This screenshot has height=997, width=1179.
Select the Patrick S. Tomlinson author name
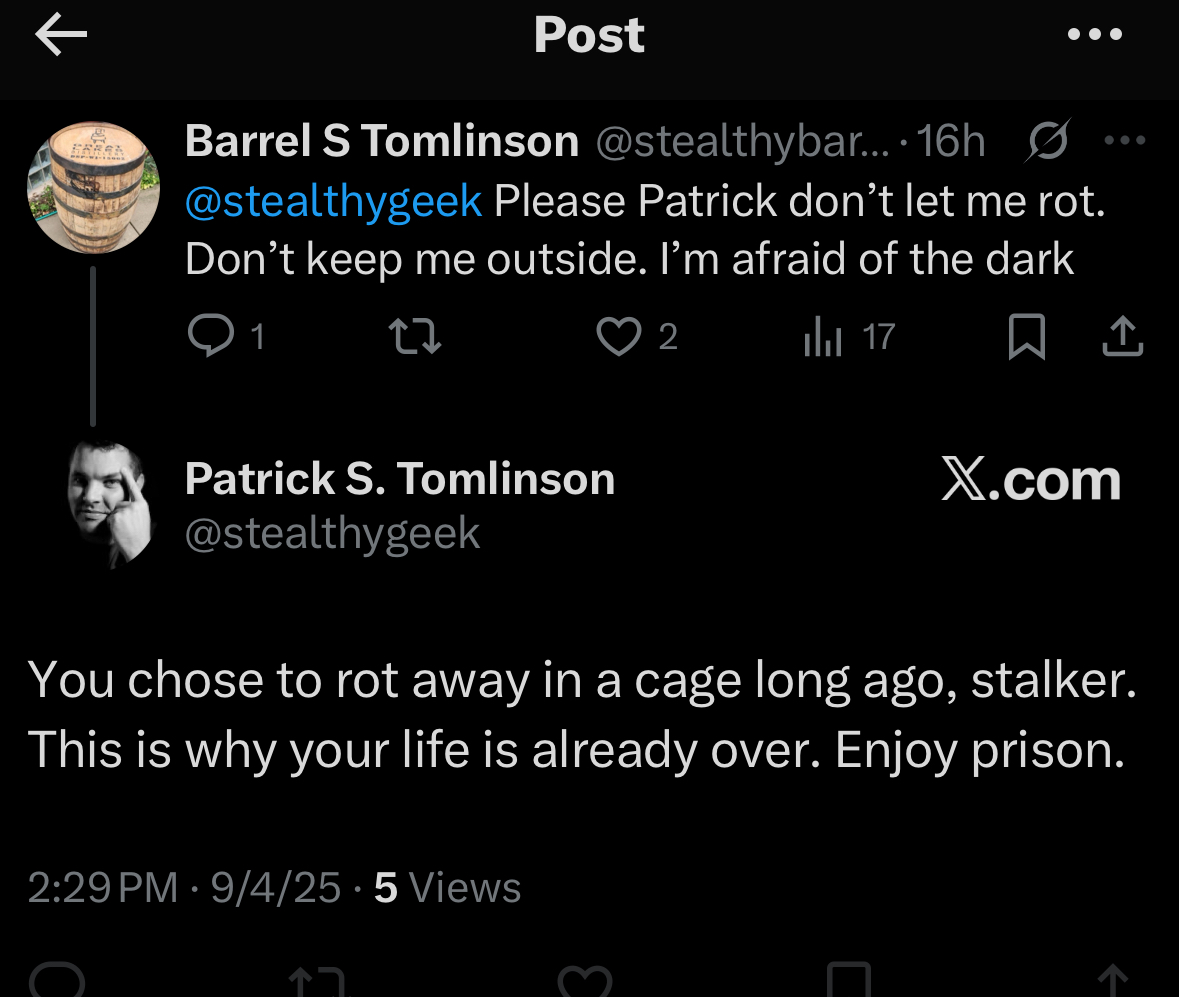[x=400, y=479]
